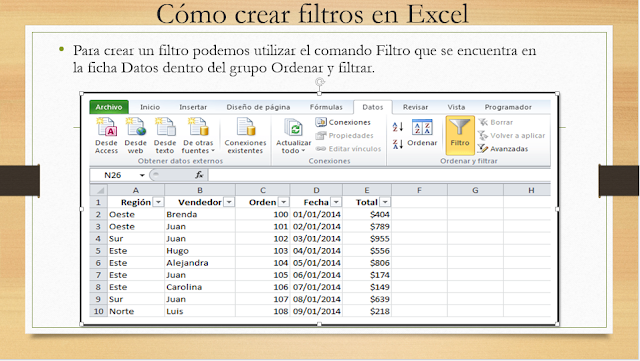Click cell with date 01/01/2014
This screenshot has width=640, height=361.
click(316, 214)
